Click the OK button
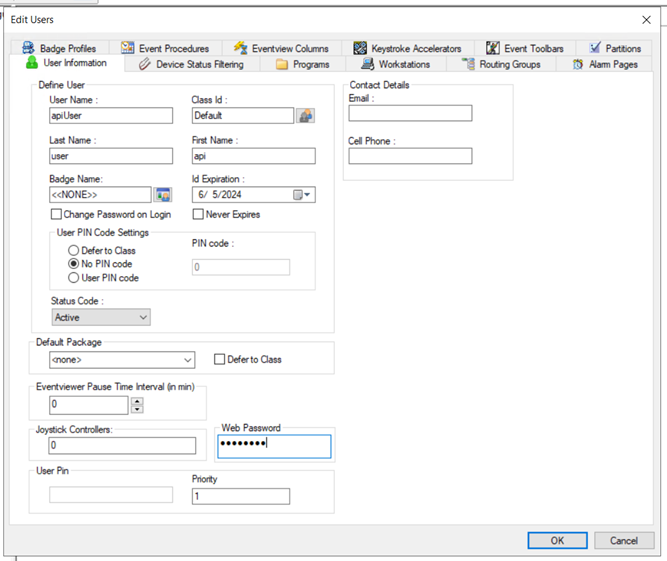 coord(557,540)
